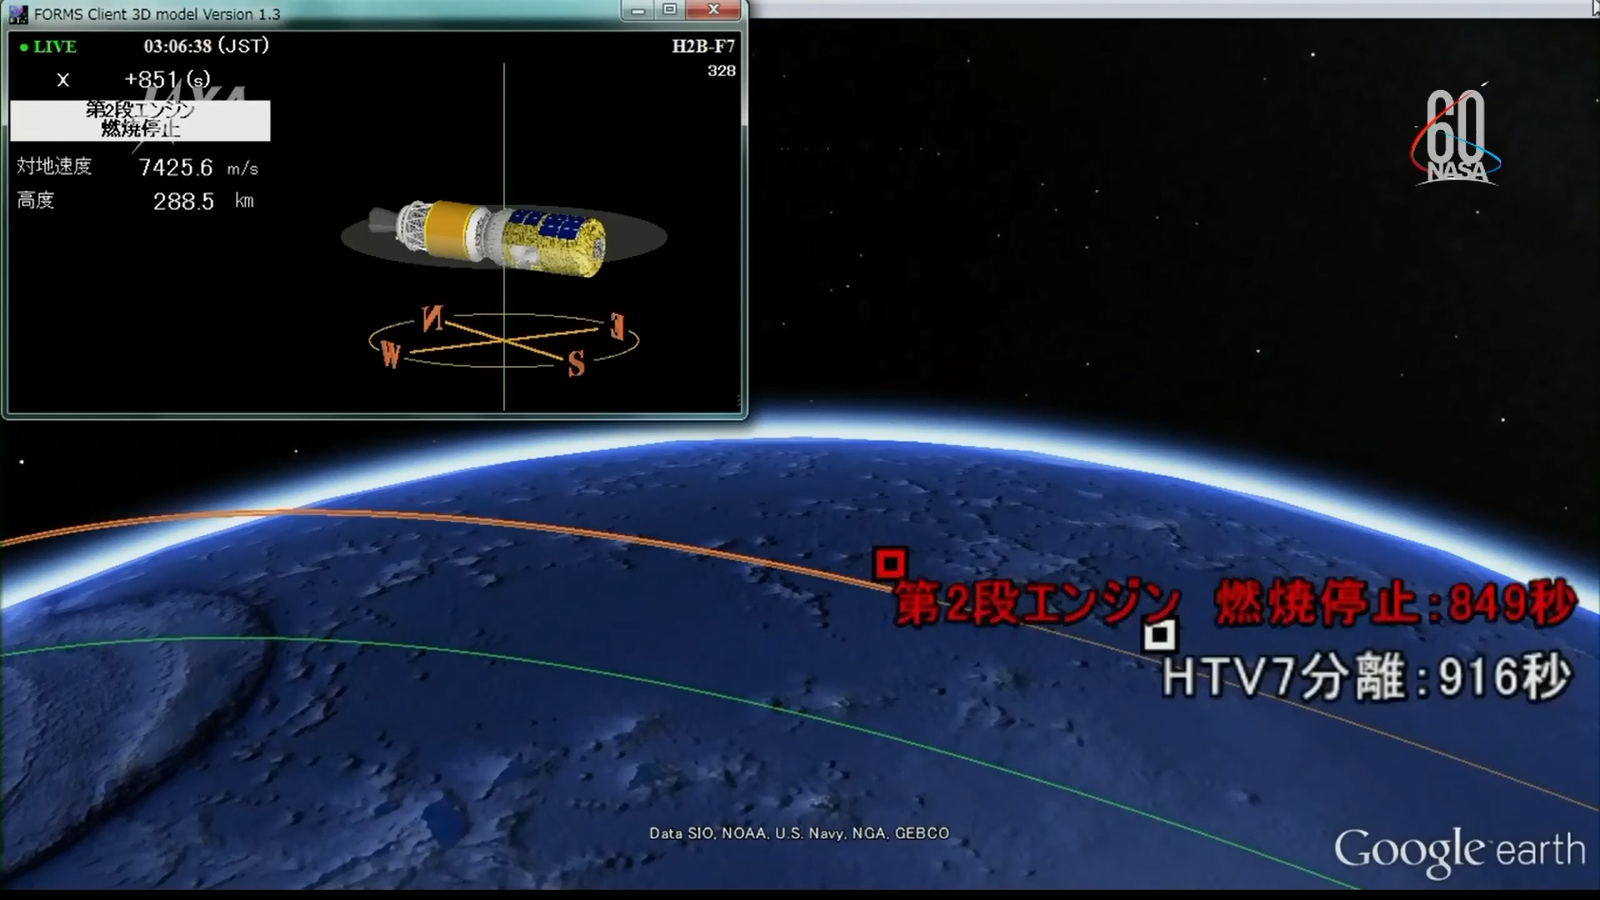1600x900 pixels.
Task: Click the Data SIO, NOAA attribution text
Action: coord(798,833)
